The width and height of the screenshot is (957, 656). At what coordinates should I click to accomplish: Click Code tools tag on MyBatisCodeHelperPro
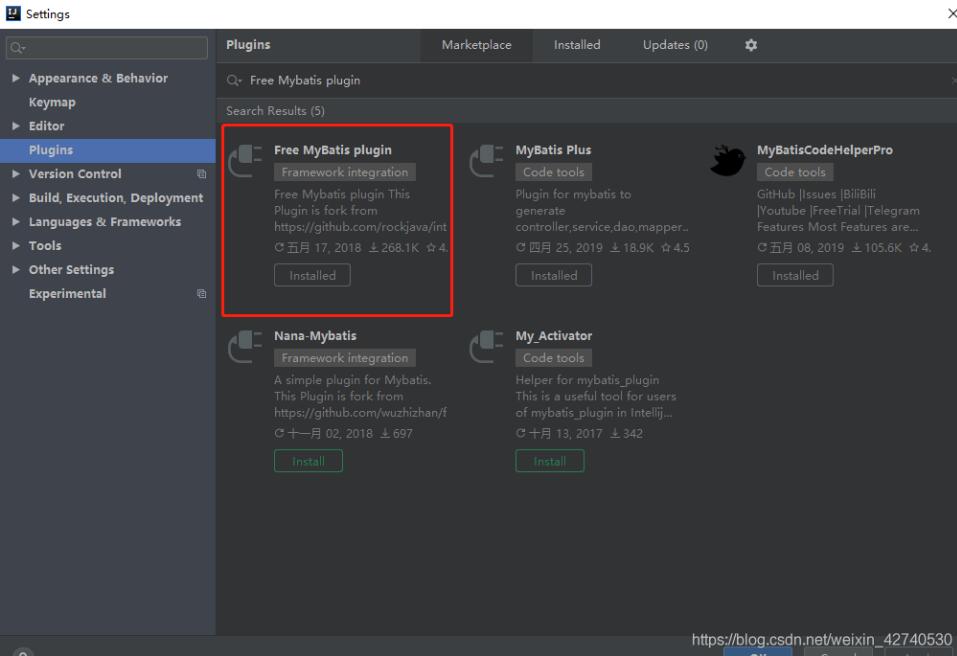tap(795, 172)
